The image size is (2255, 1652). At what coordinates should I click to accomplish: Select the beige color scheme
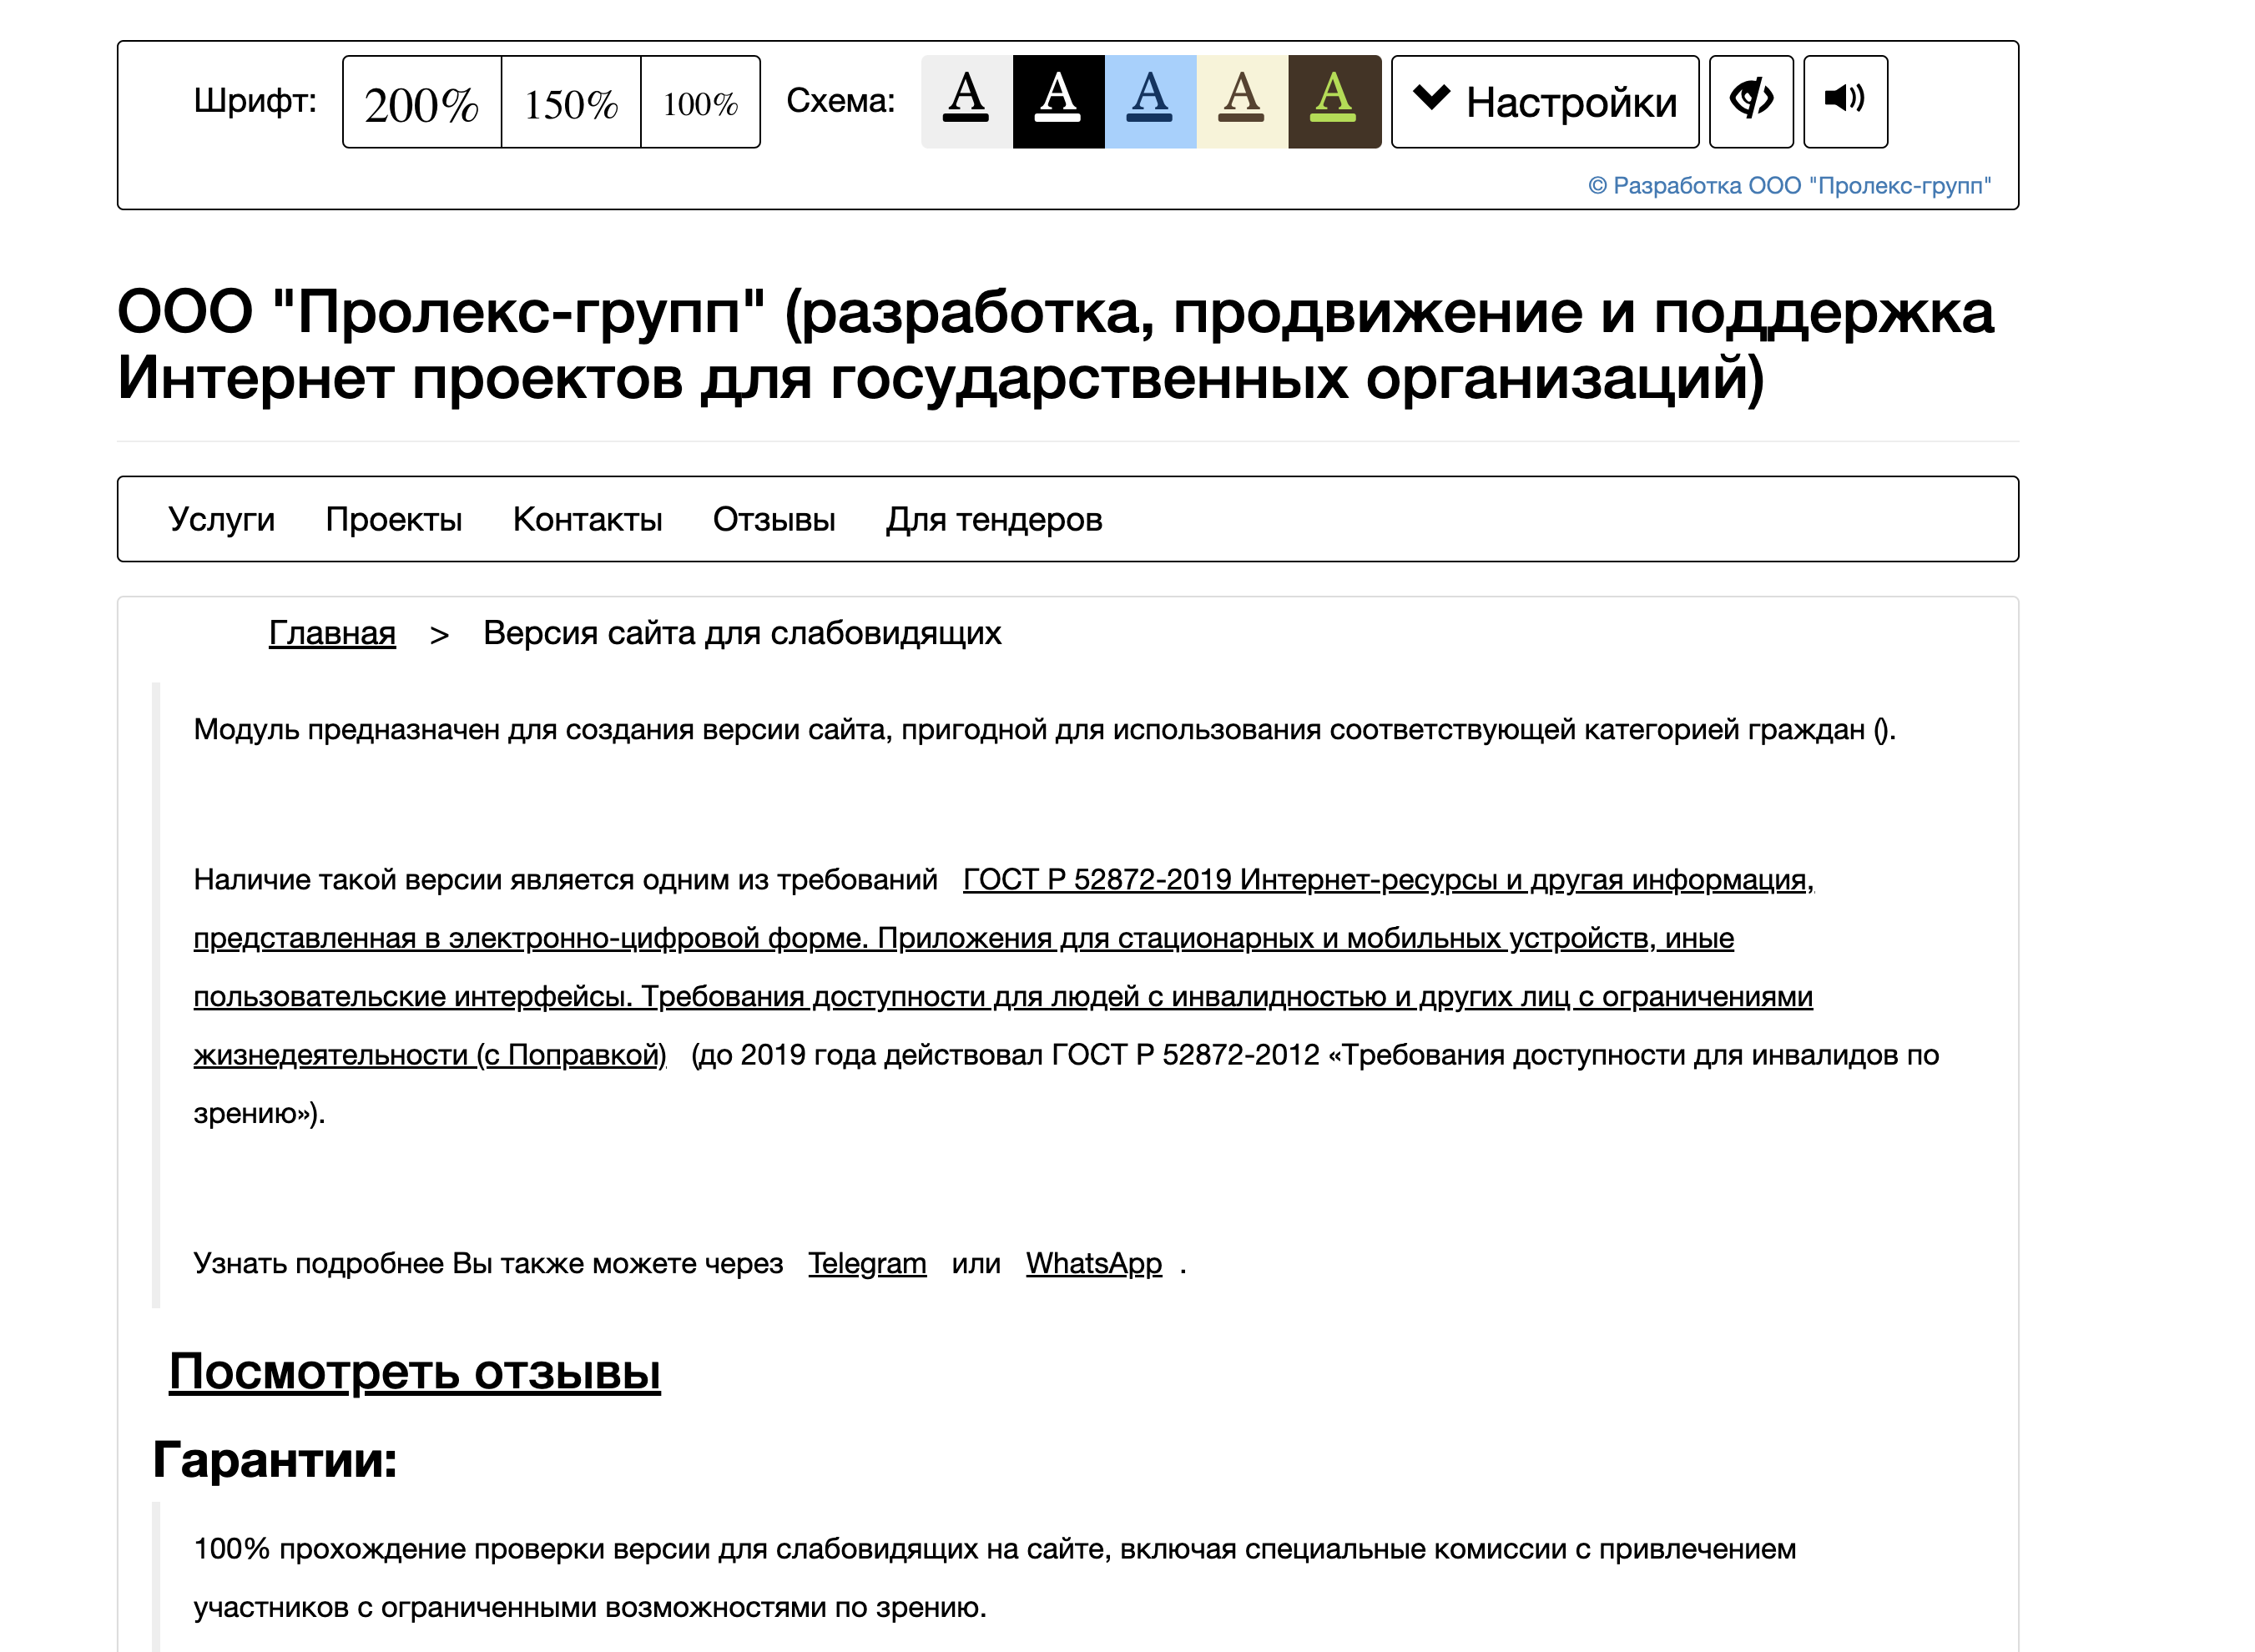tap(1240, 100)
